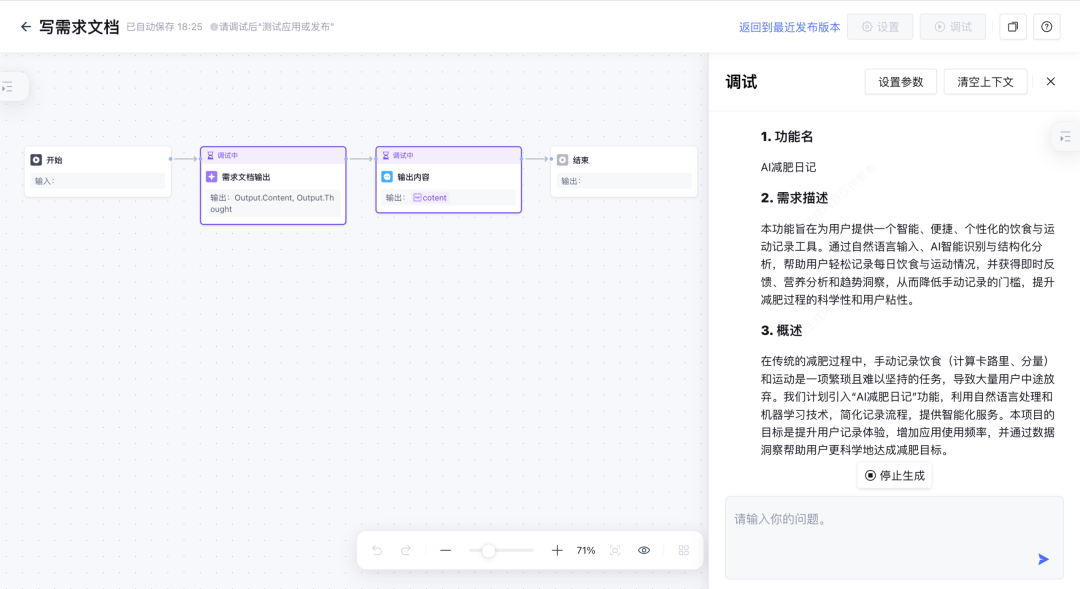1080x589 pixels.
Task: Click the blue 输出内容 node icon
Action: point(389,177)
